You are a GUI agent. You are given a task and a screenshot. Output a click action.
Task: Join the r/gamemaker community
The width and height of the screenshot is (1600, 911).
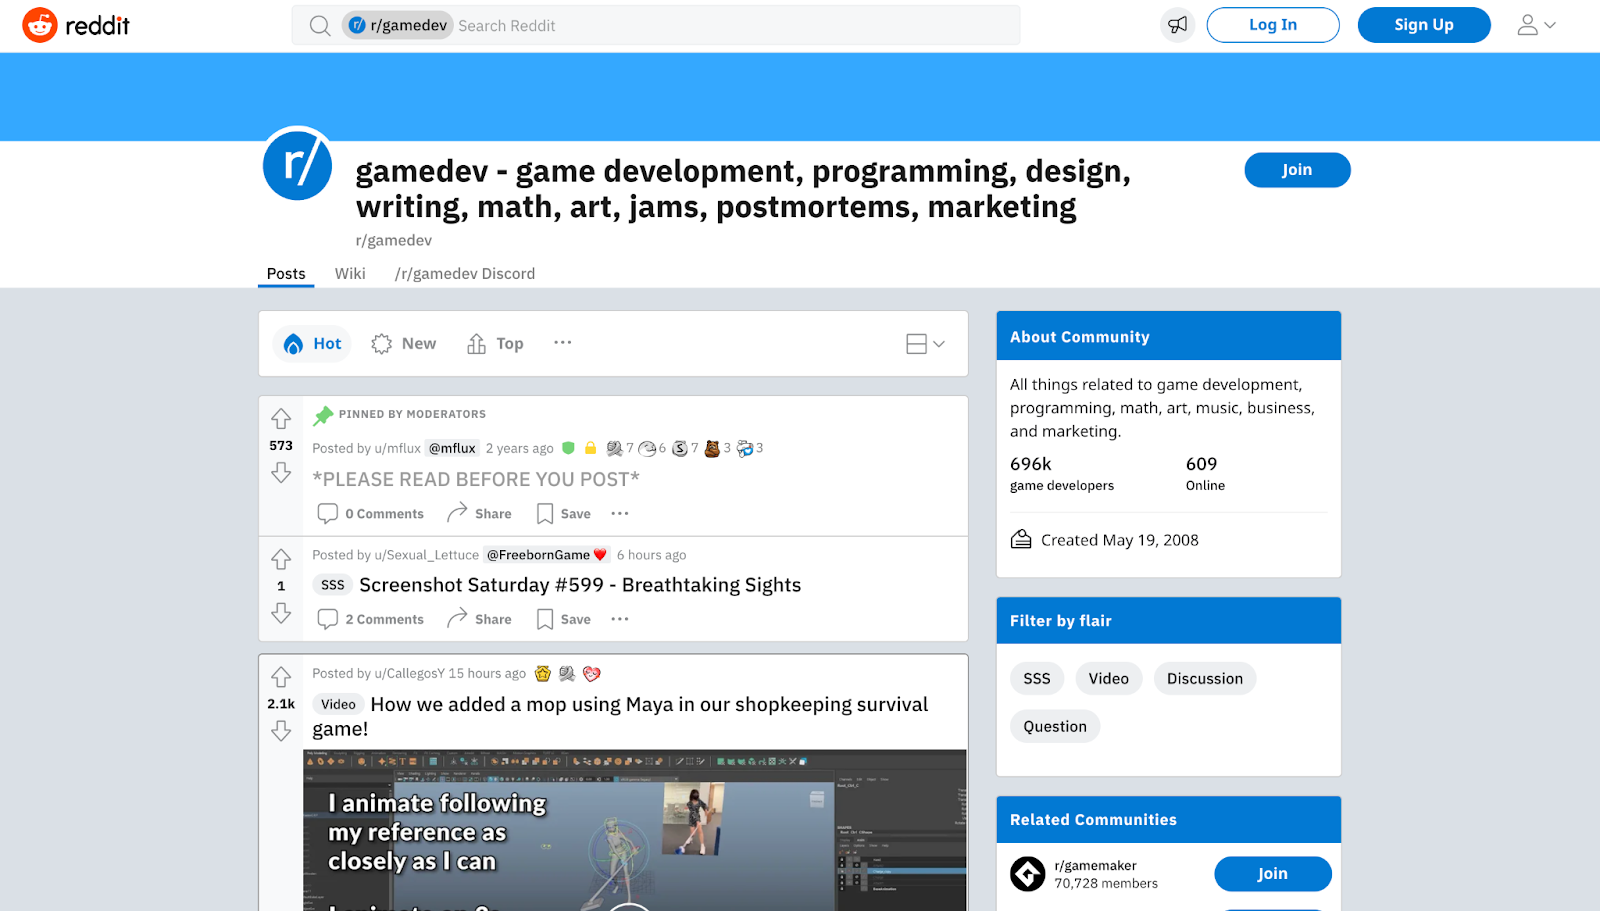pos(1273,874)
